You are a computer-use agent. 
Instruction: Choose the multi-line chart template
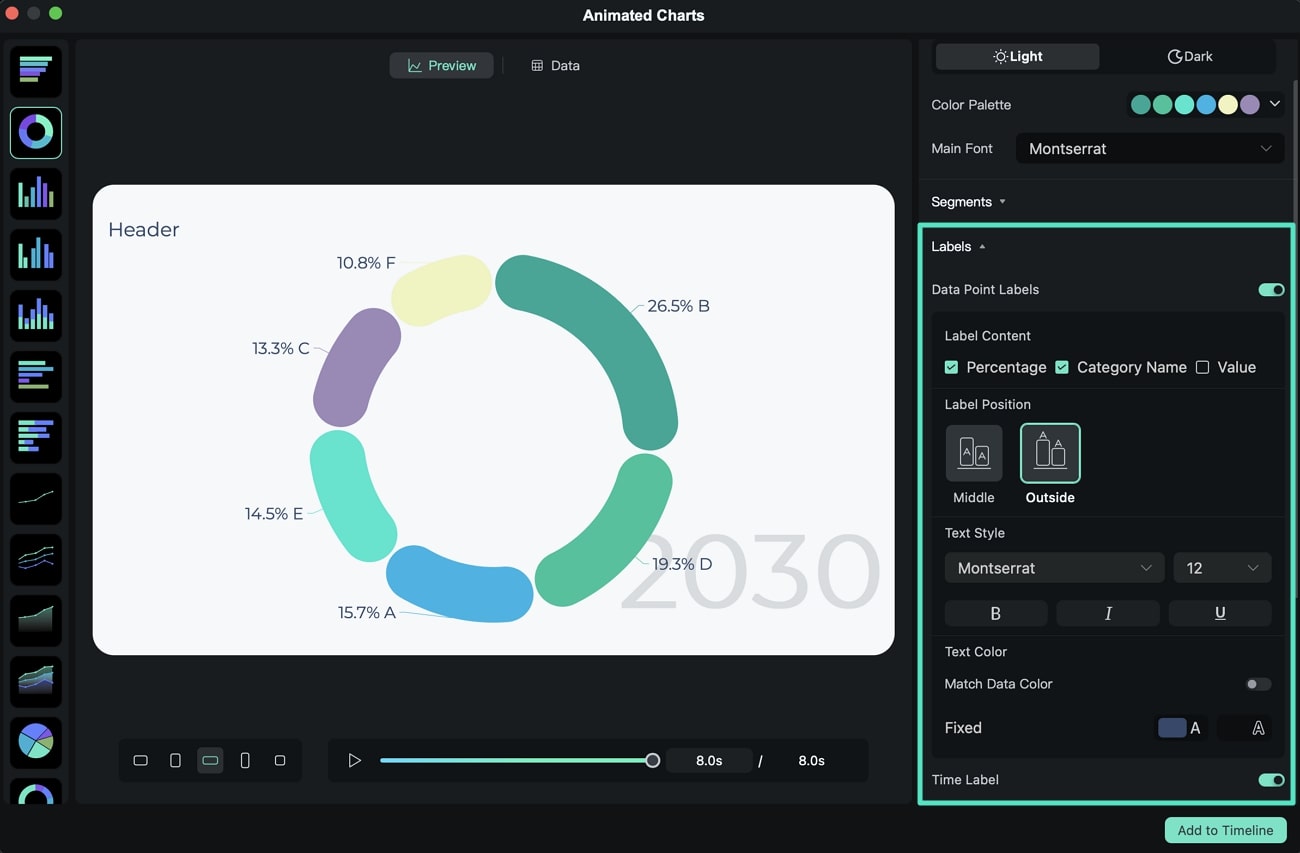pyautogui.click(x=36, y=559)
